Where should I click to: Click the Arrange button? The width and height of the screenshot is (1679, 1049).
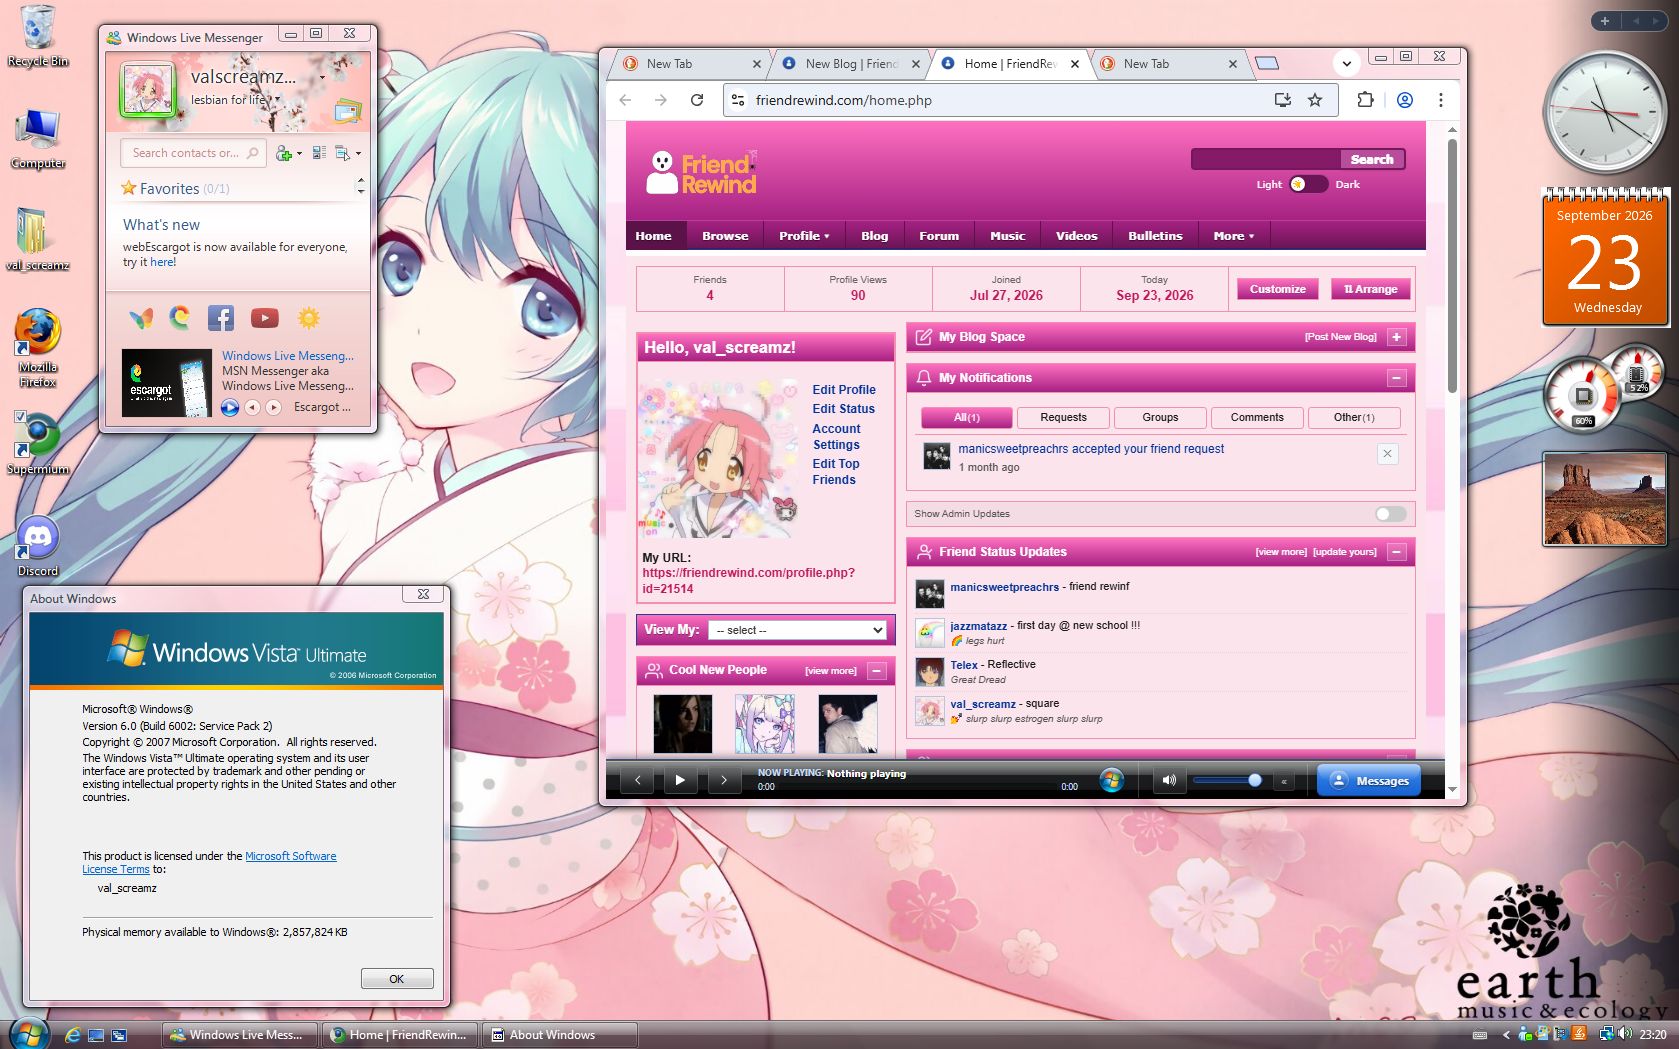coord(1370,289)
